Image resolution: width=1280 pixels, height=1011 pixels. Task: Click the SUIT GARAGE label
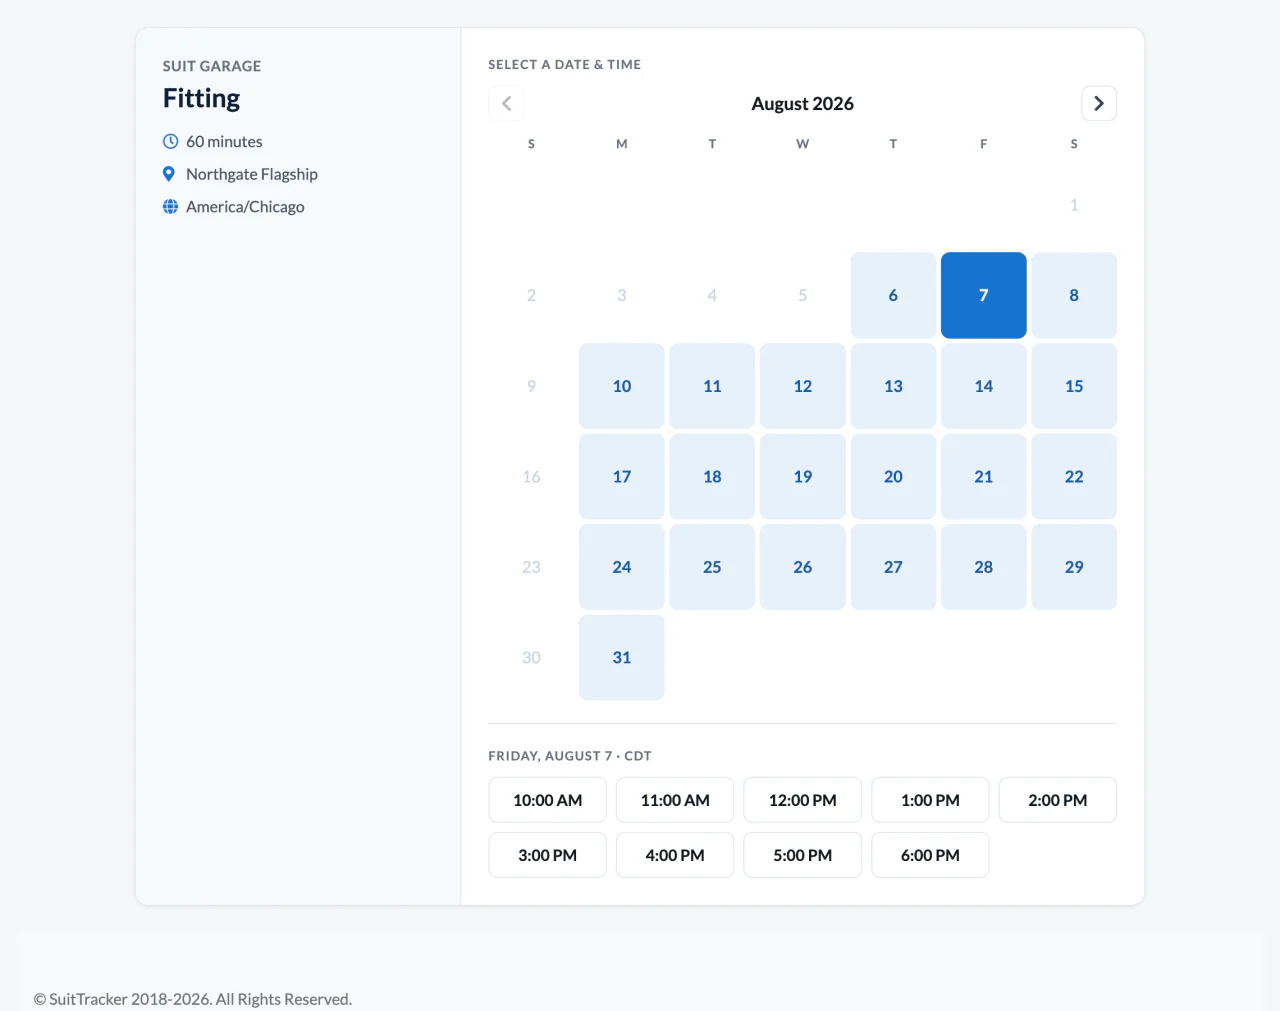tap(212, 66)
